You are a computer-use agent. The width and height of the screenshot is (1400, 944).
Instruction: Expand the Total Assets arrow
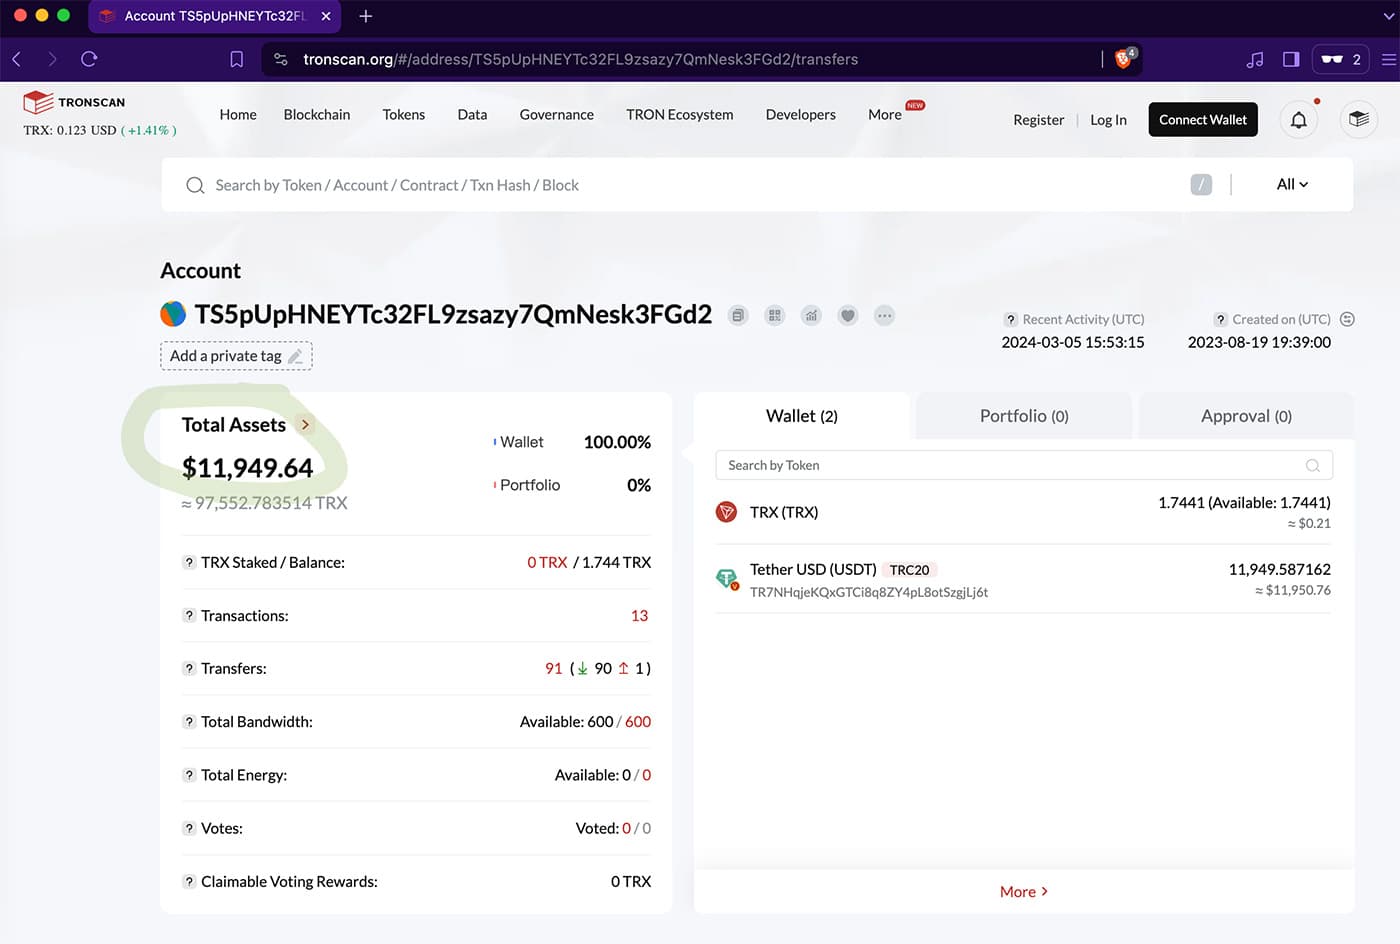click(x=305, y=425)
